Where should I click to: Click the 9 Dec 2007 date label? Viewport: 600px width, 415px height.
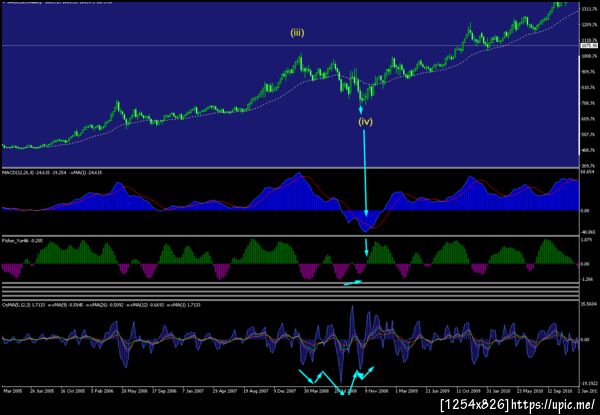[x=285, y=391]
